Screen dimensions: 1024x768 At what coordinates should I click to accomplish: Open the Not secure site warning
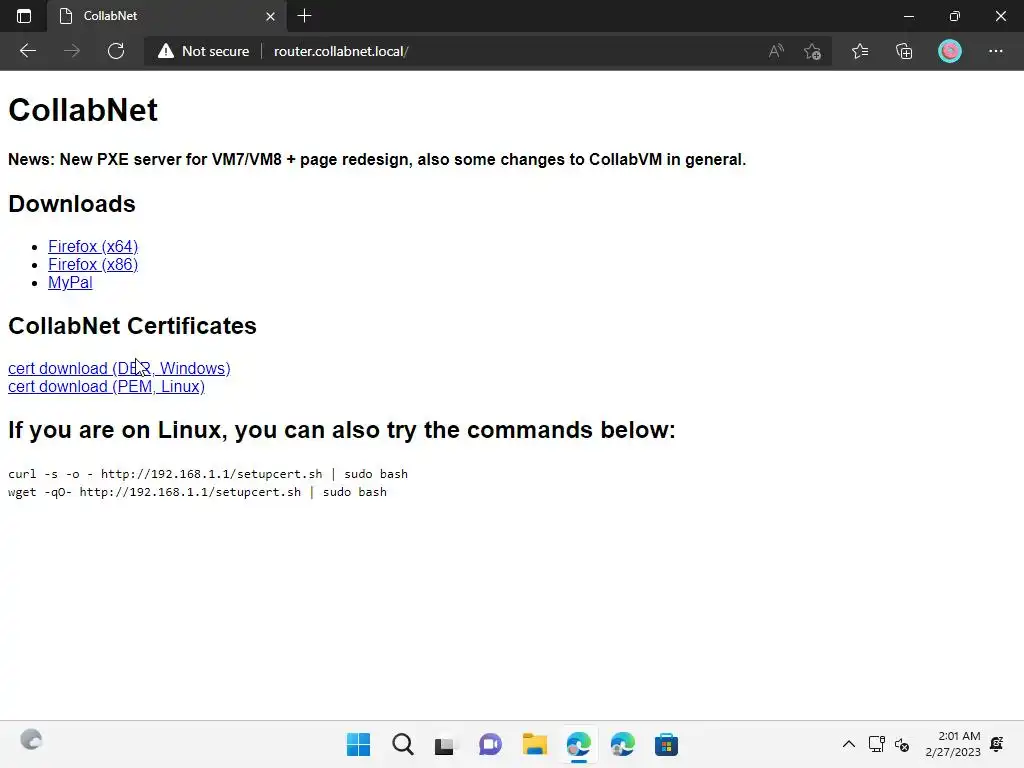[204, 51]
